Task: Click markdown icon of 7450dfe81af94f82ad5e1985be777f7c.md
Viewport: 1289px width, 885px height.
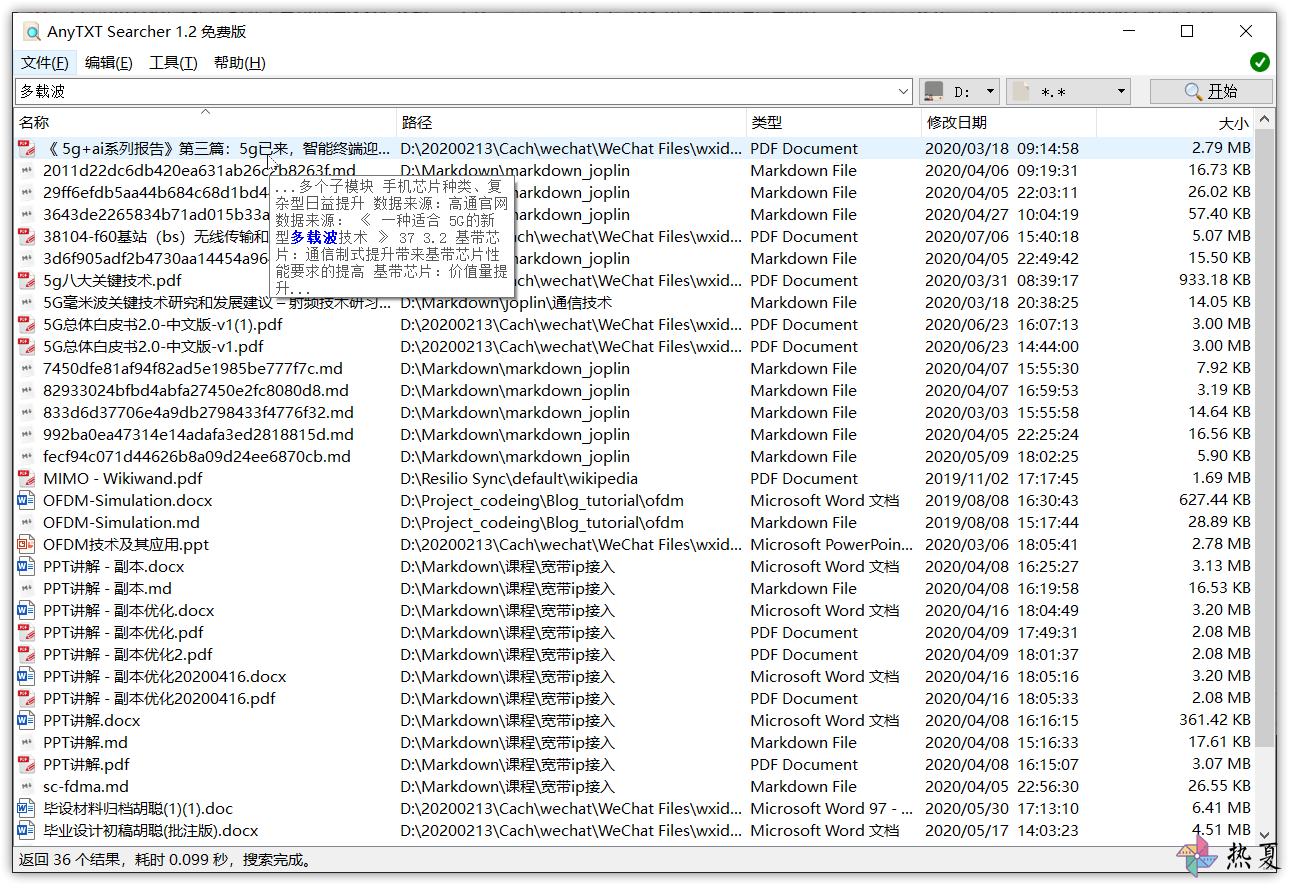Action: (27, 369)
